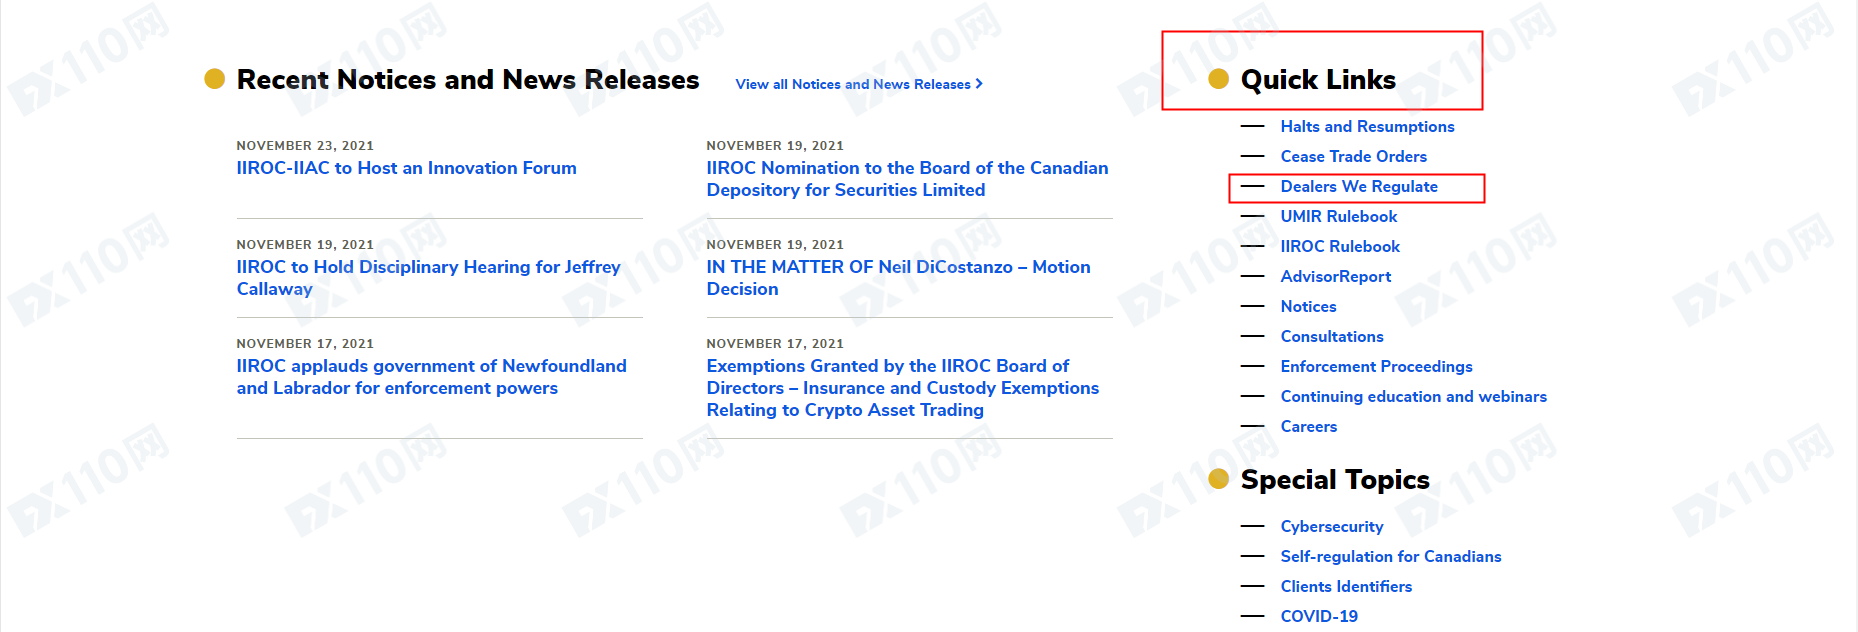The image size is (1858, 632).
Task: Open Neil DiCostanzo Motion Decision notice
Action: coord(898,278)
